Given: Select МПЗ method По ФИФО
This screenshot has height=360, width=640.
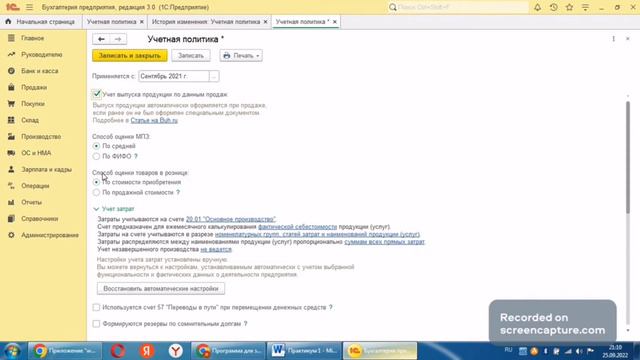Looking at the screenshot, I should 96,156.
